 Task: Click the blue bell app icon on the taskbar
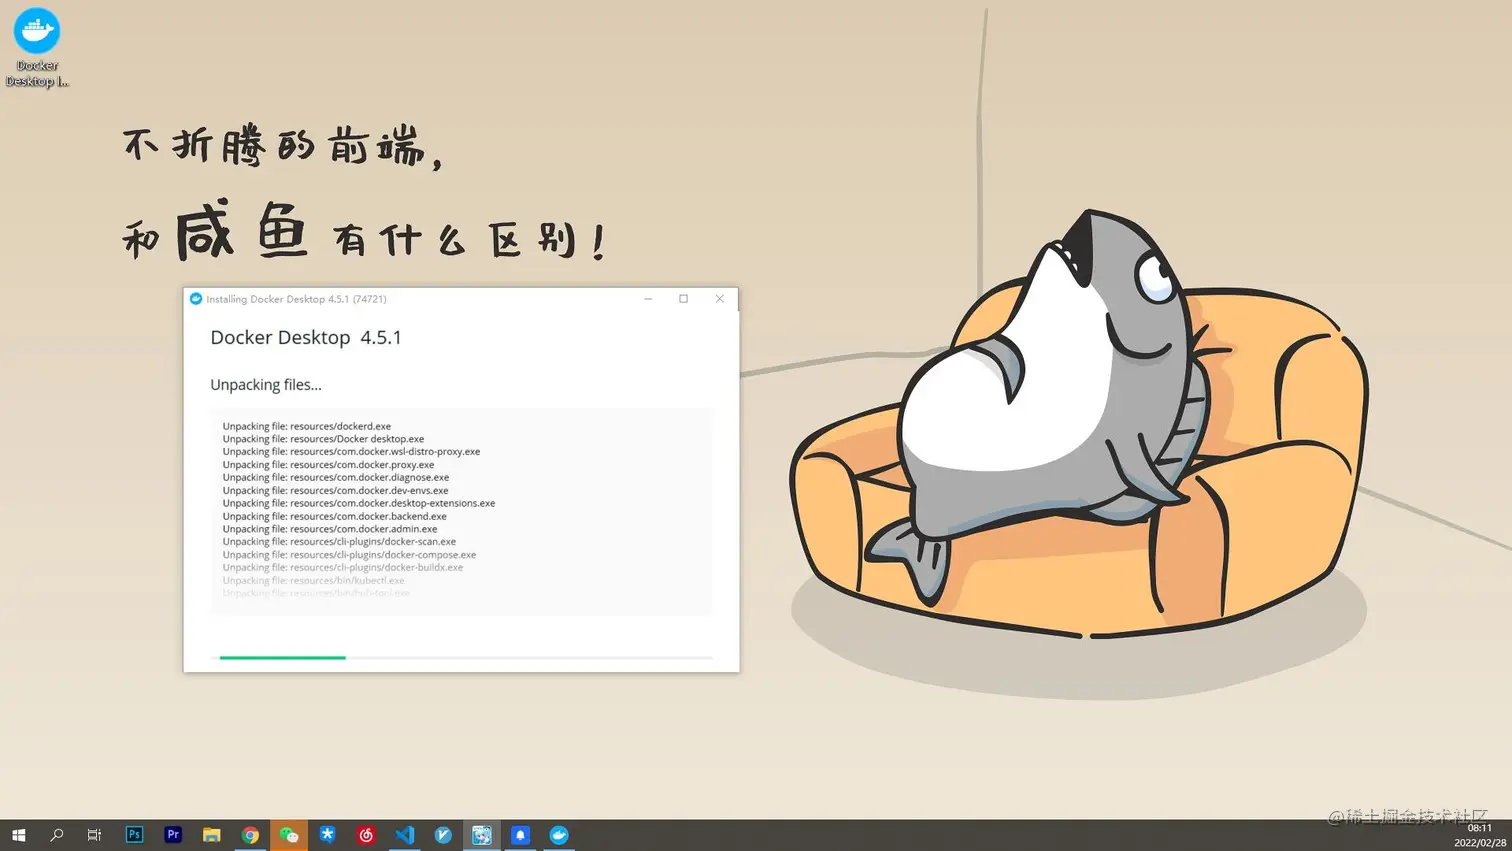(x=520, y=835)
